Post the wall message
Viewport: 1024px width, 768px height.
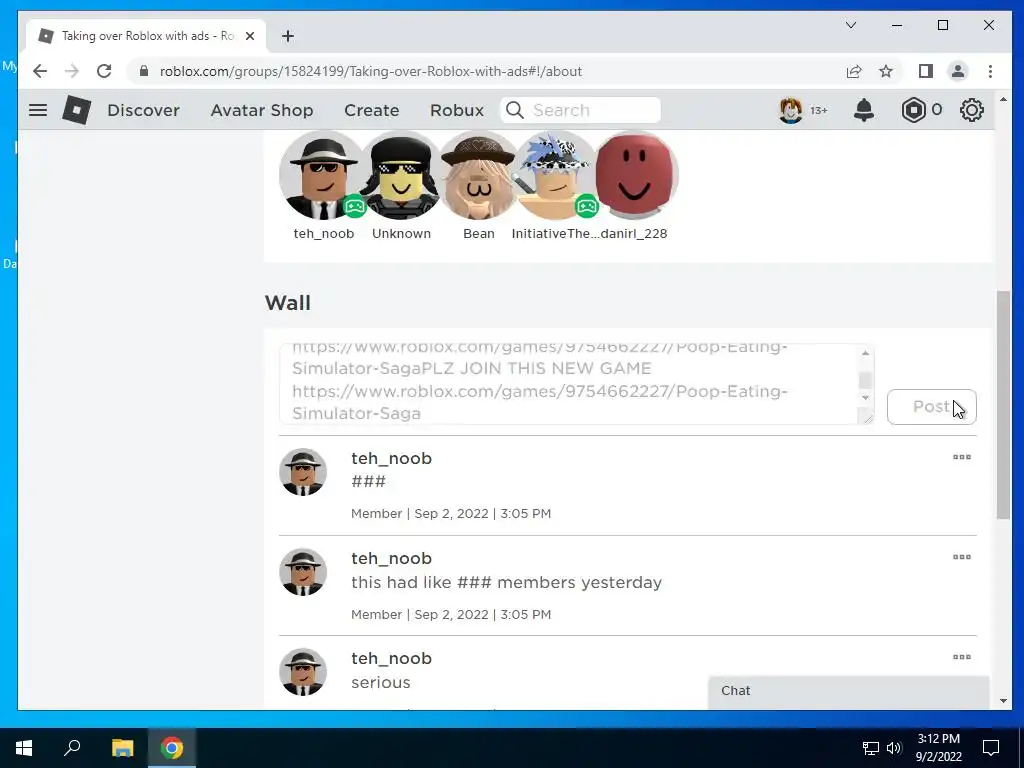(931, 407)
